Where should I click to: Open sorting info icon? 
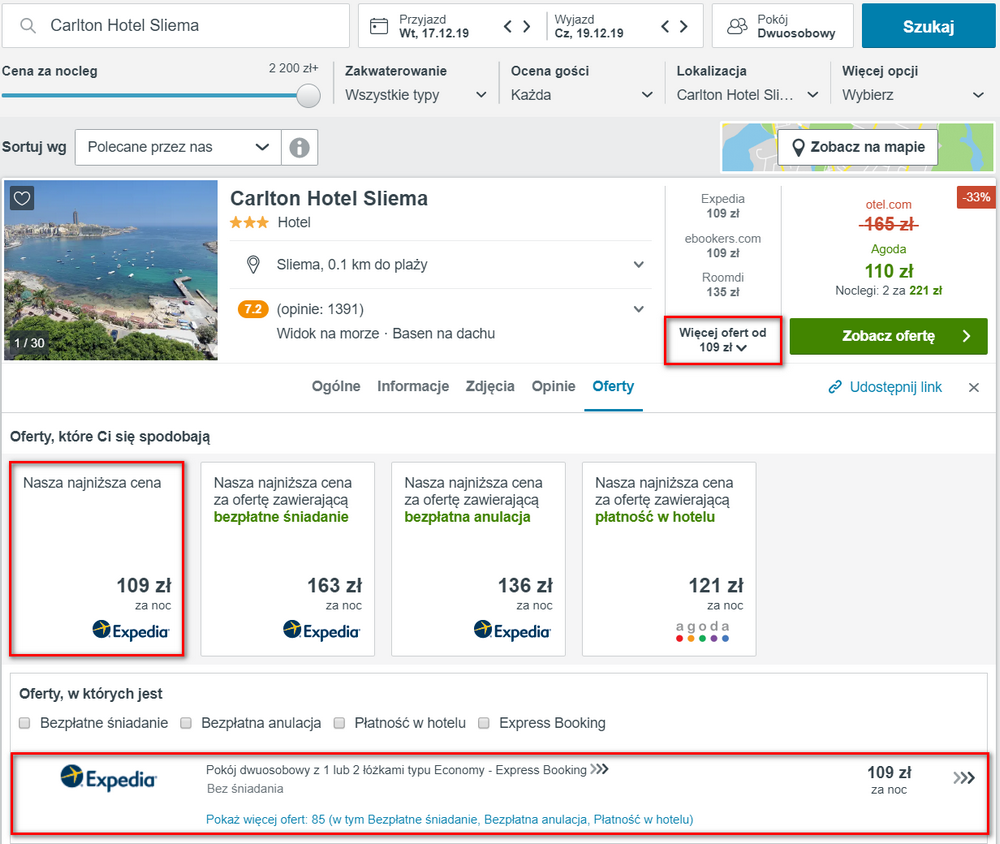(x=299, y=147)
